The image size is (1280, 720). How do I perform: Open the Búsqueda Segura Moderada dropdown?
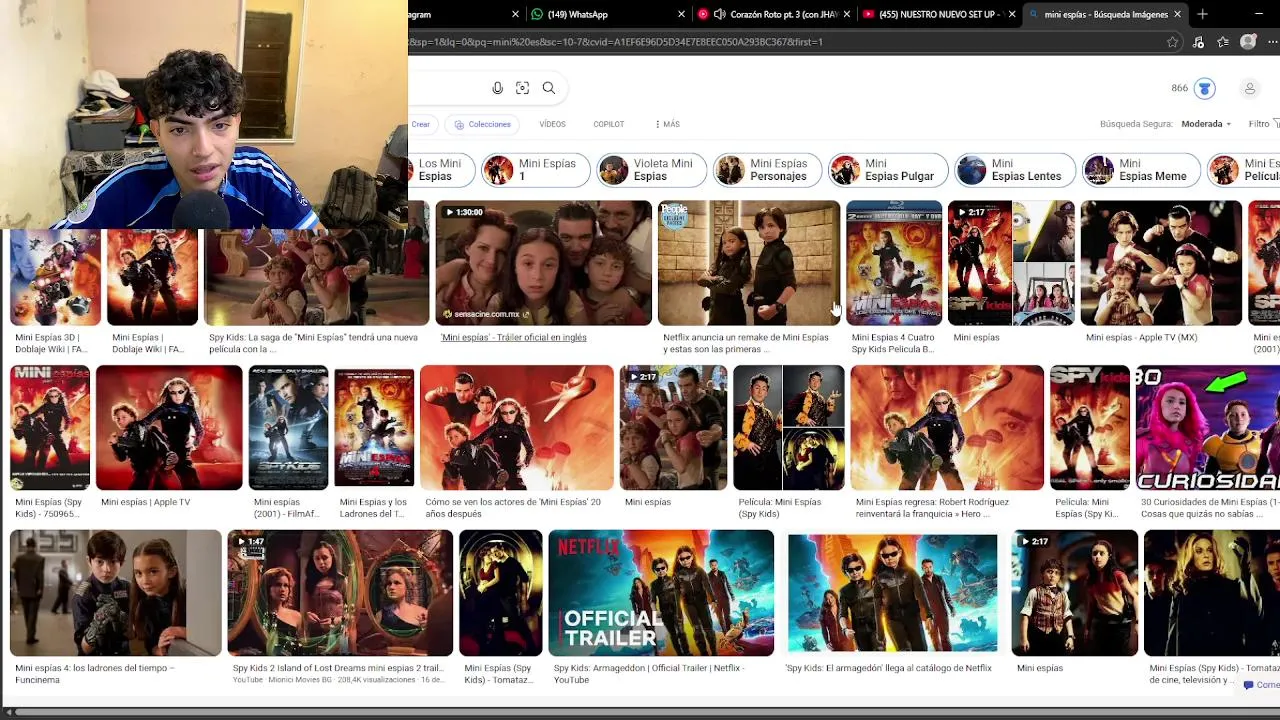(1206, 124)
